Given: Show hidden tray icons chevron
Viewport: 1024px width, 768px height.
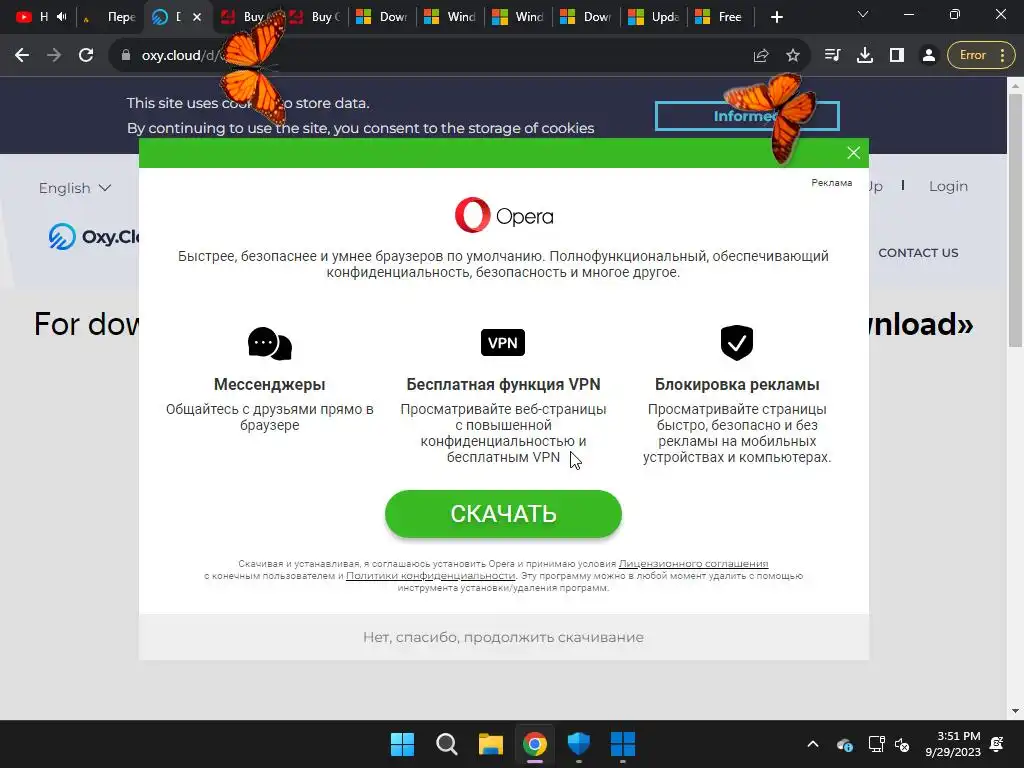Looking at the screenshot, I should [x=813, y=744].
